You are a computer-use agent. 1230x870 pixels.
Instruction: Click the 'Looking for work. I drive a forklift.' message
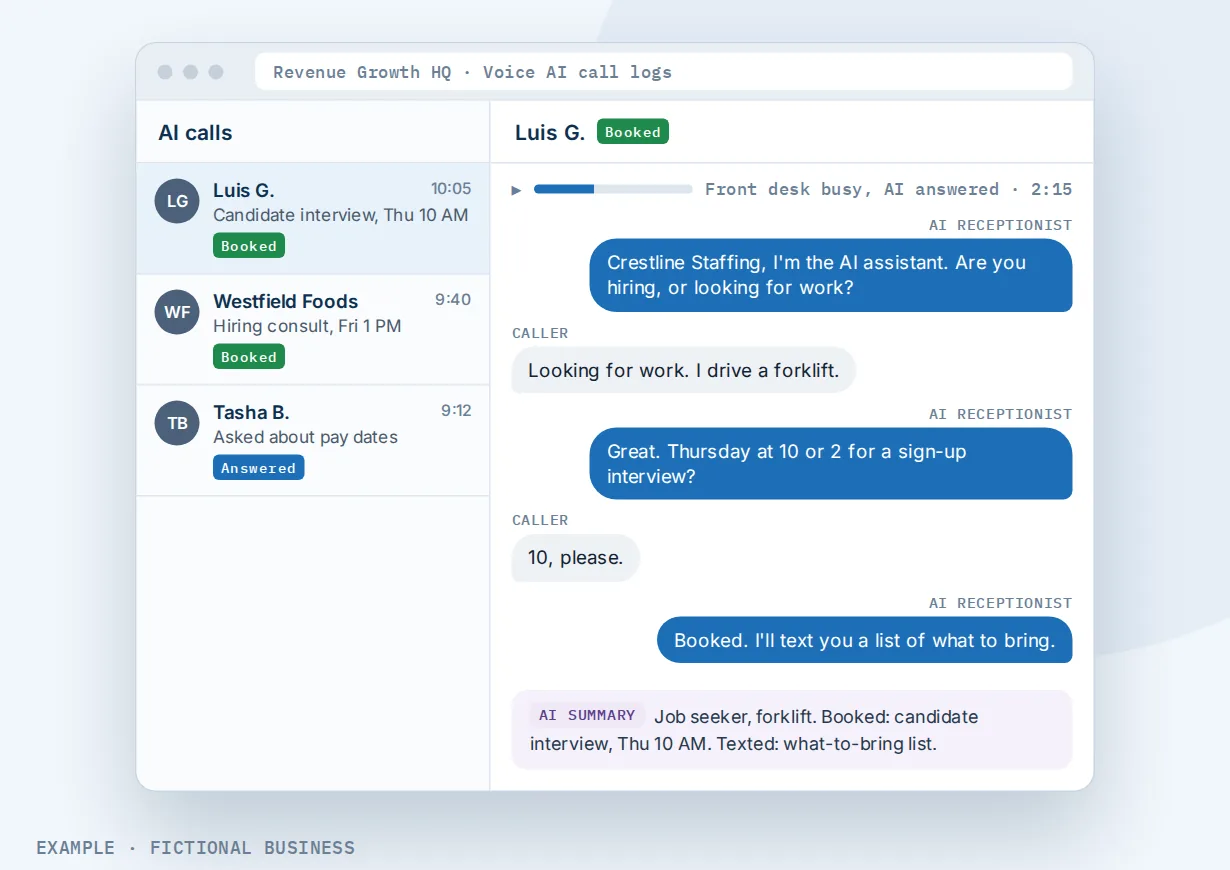[x=684, y=370]
